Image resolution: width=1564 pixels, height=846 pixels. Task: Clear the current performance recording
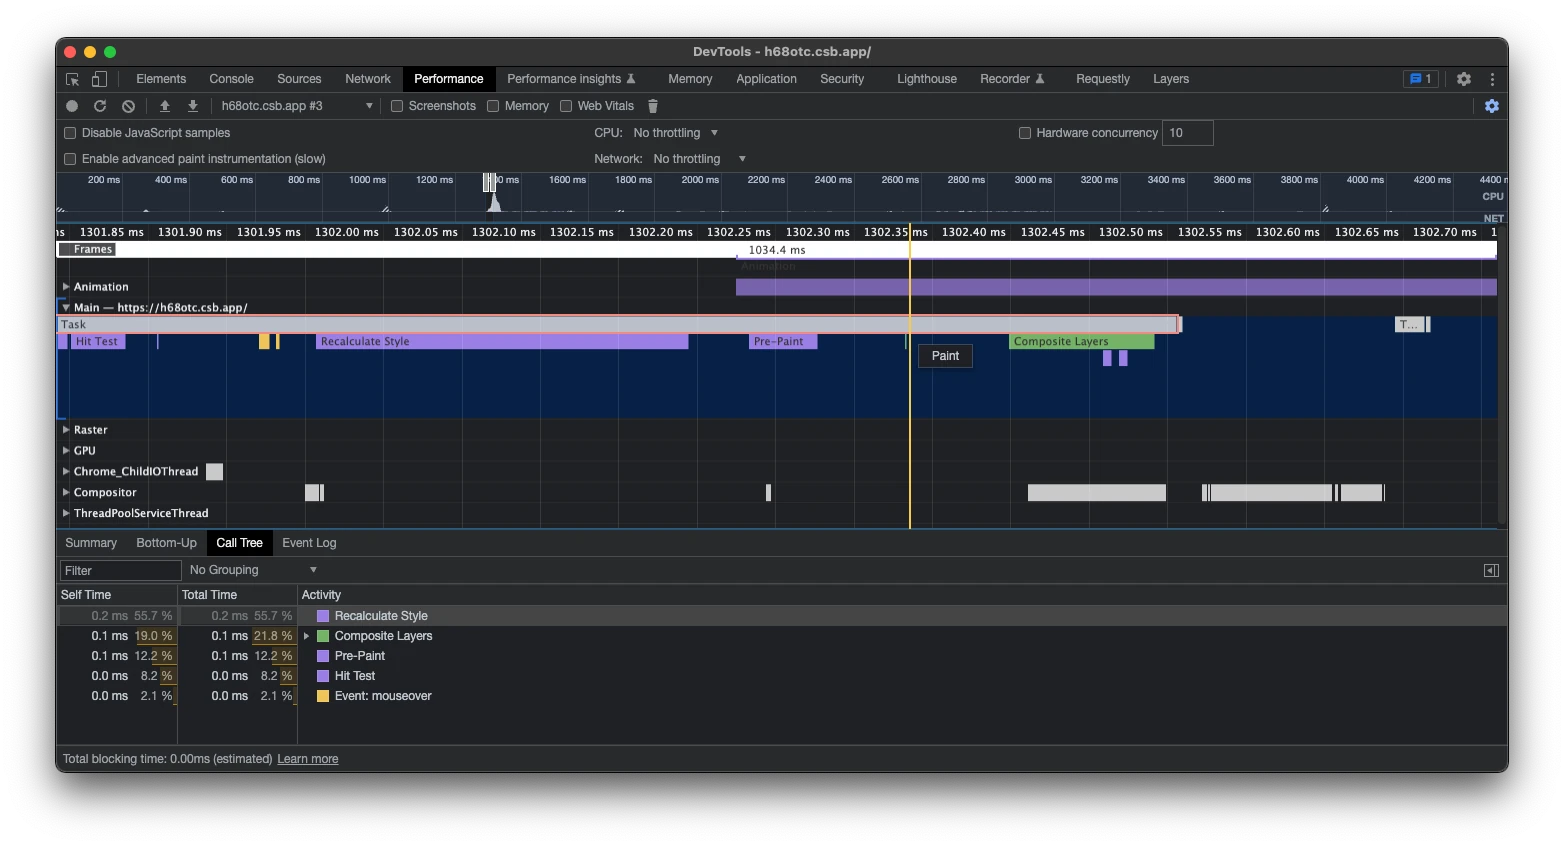pyautogui.click(x=128, y=106)
